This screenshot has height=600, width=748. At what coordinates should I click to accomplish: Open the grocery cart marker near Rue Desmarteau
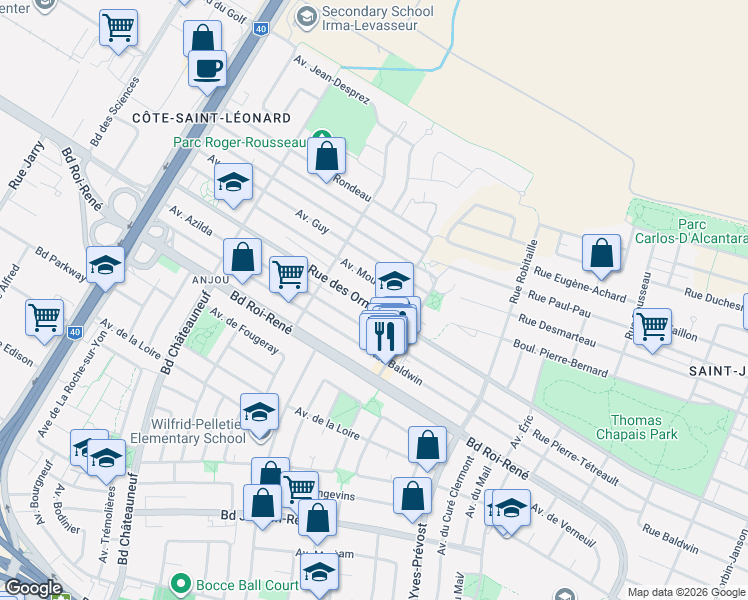pyautogui.click(x=652, y=330)
